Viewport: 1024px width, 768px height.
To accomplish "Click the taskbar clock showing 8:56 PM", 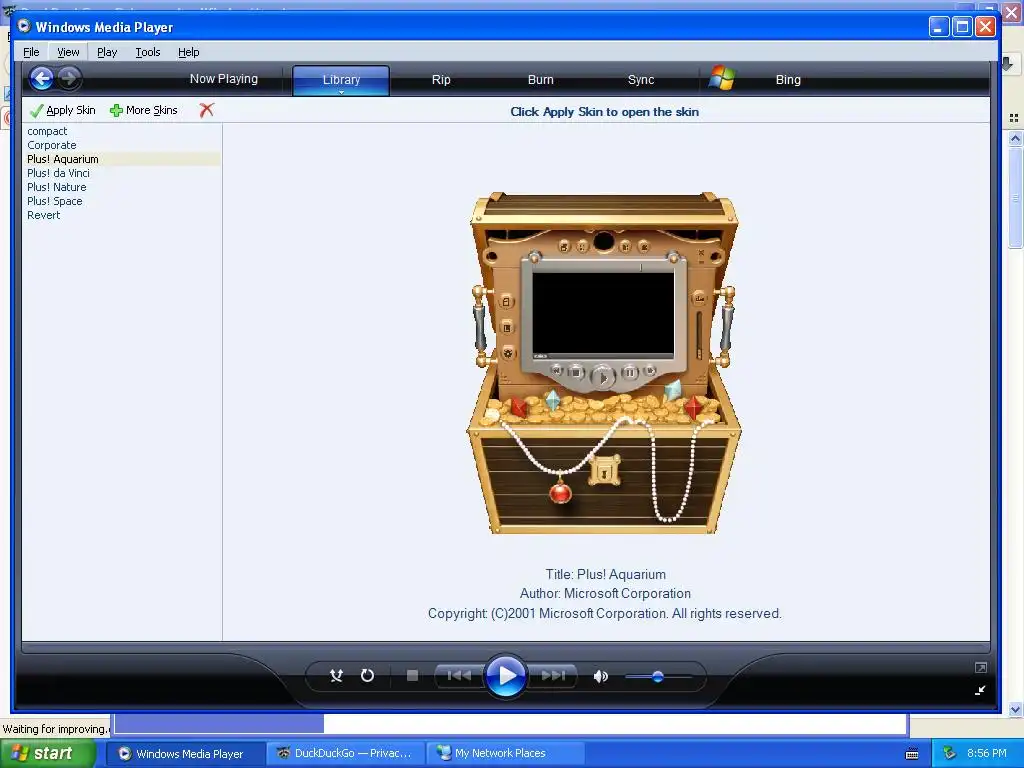I will click(987, 753).
